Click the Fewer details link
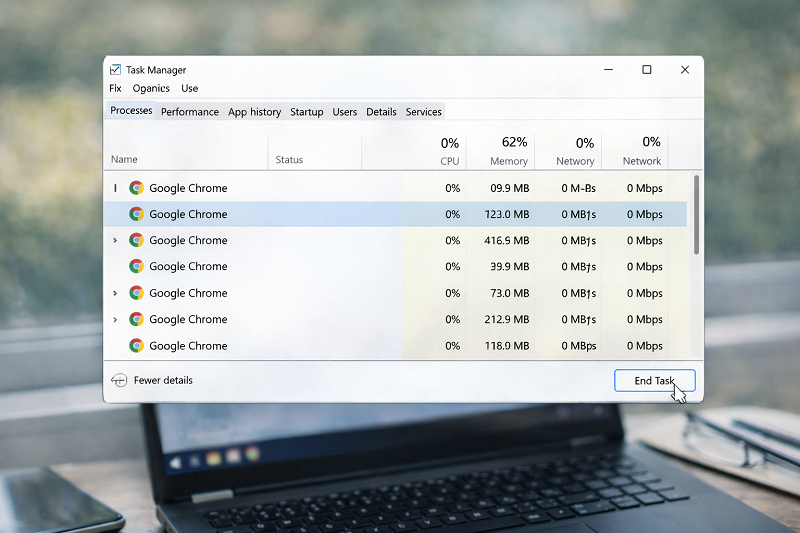The image size is (800, 533). coord(163,380)
